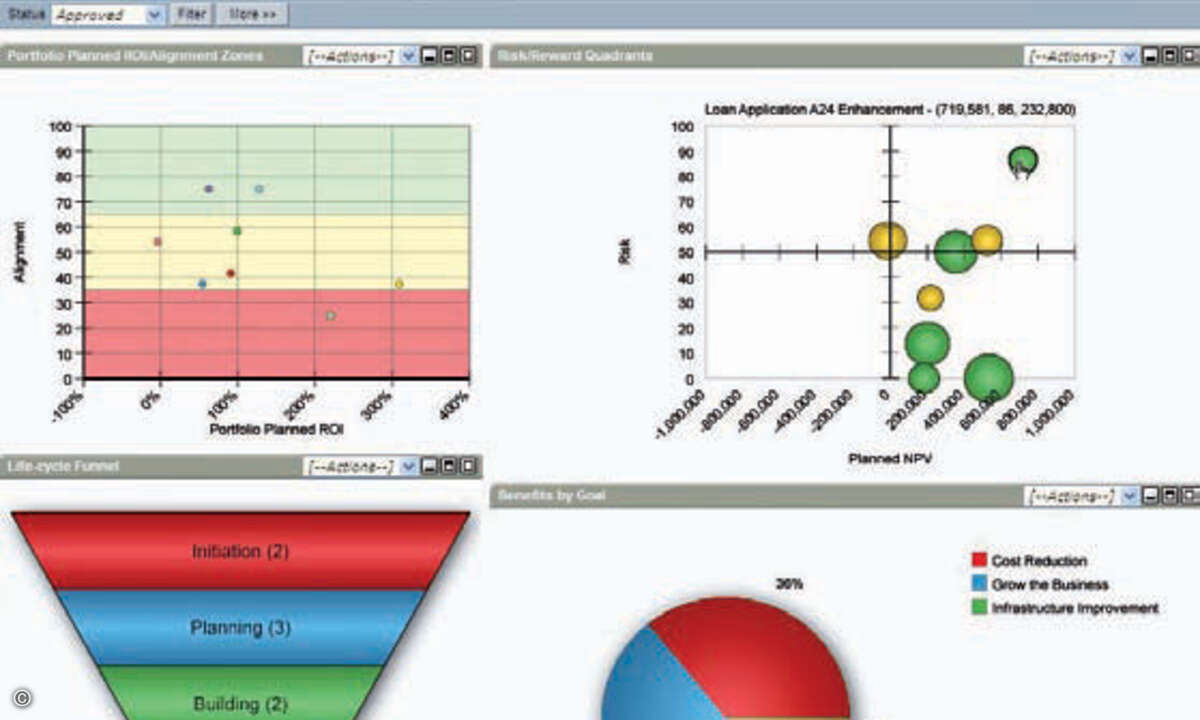Click the Life-cycle Funnel panel title

coord(63,466)
